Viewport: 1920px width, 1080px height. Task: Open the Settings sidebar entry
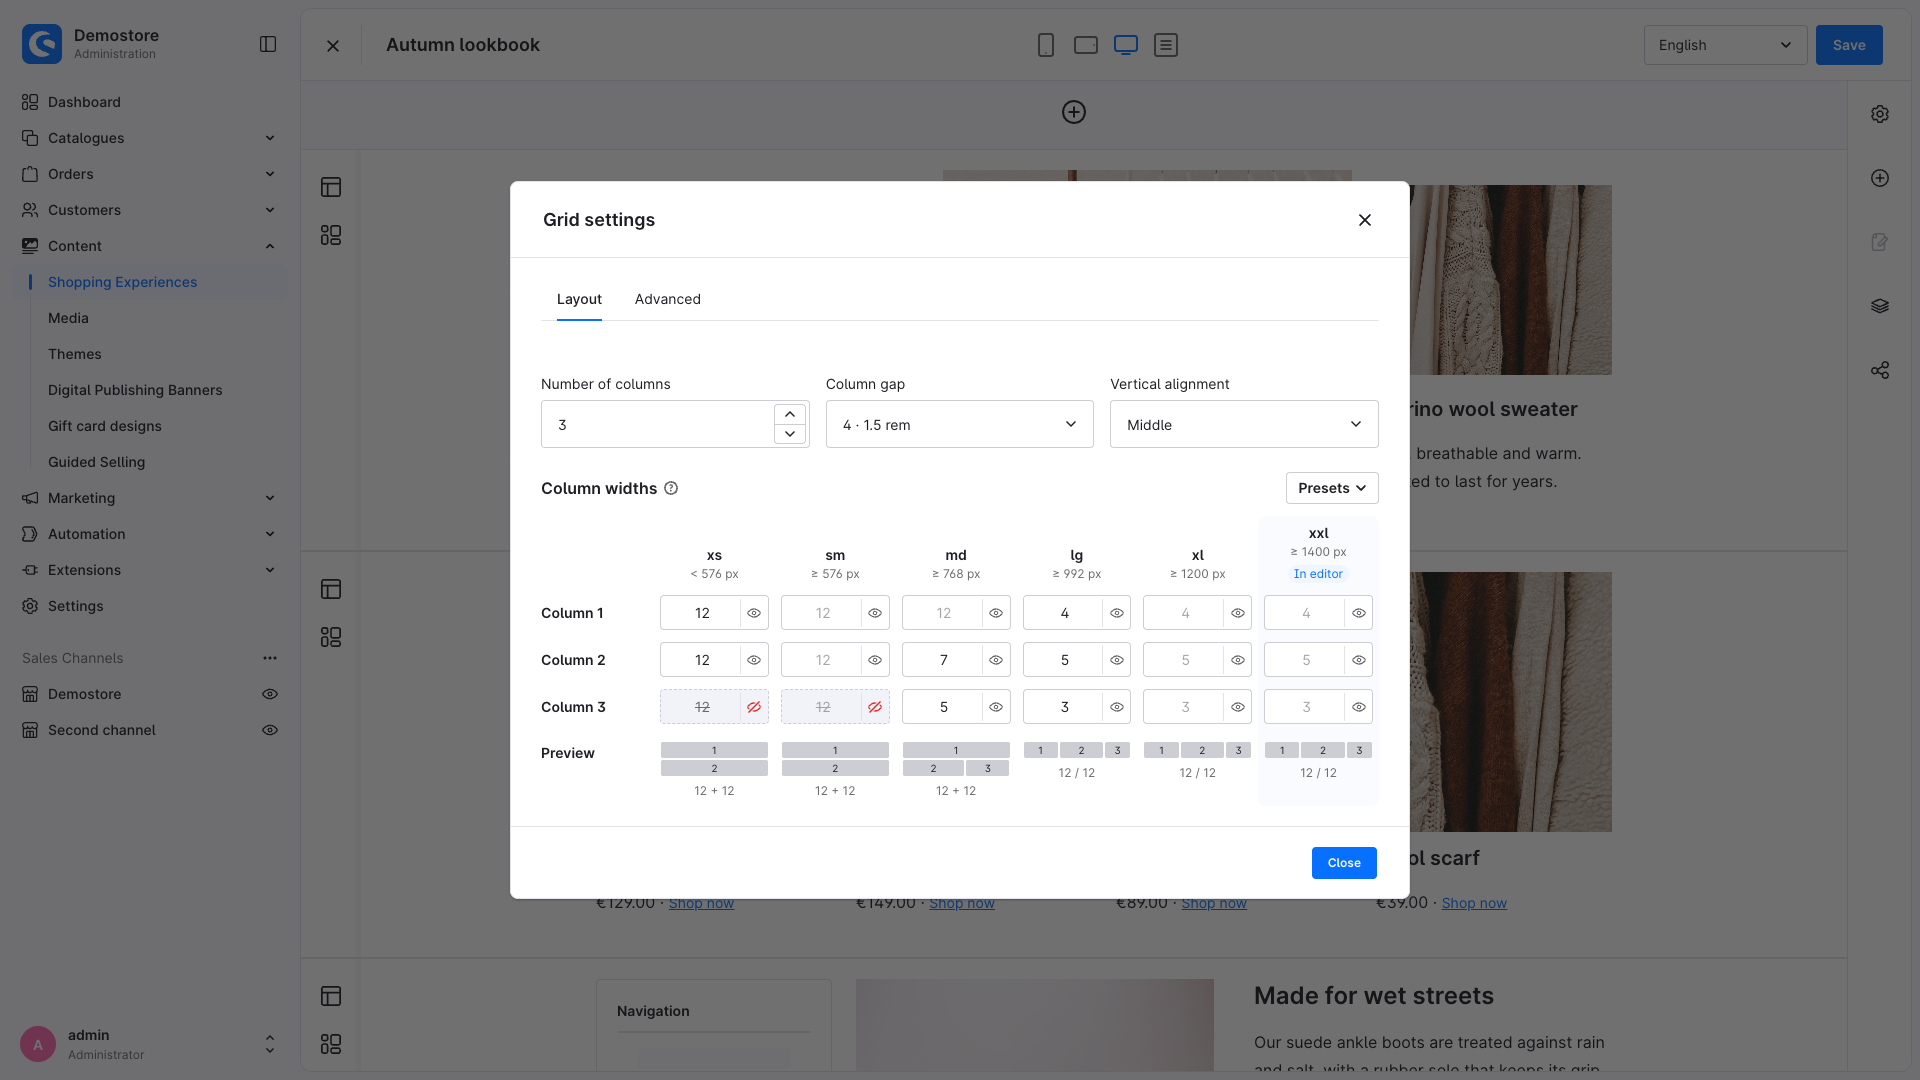(x=150, y=606)
